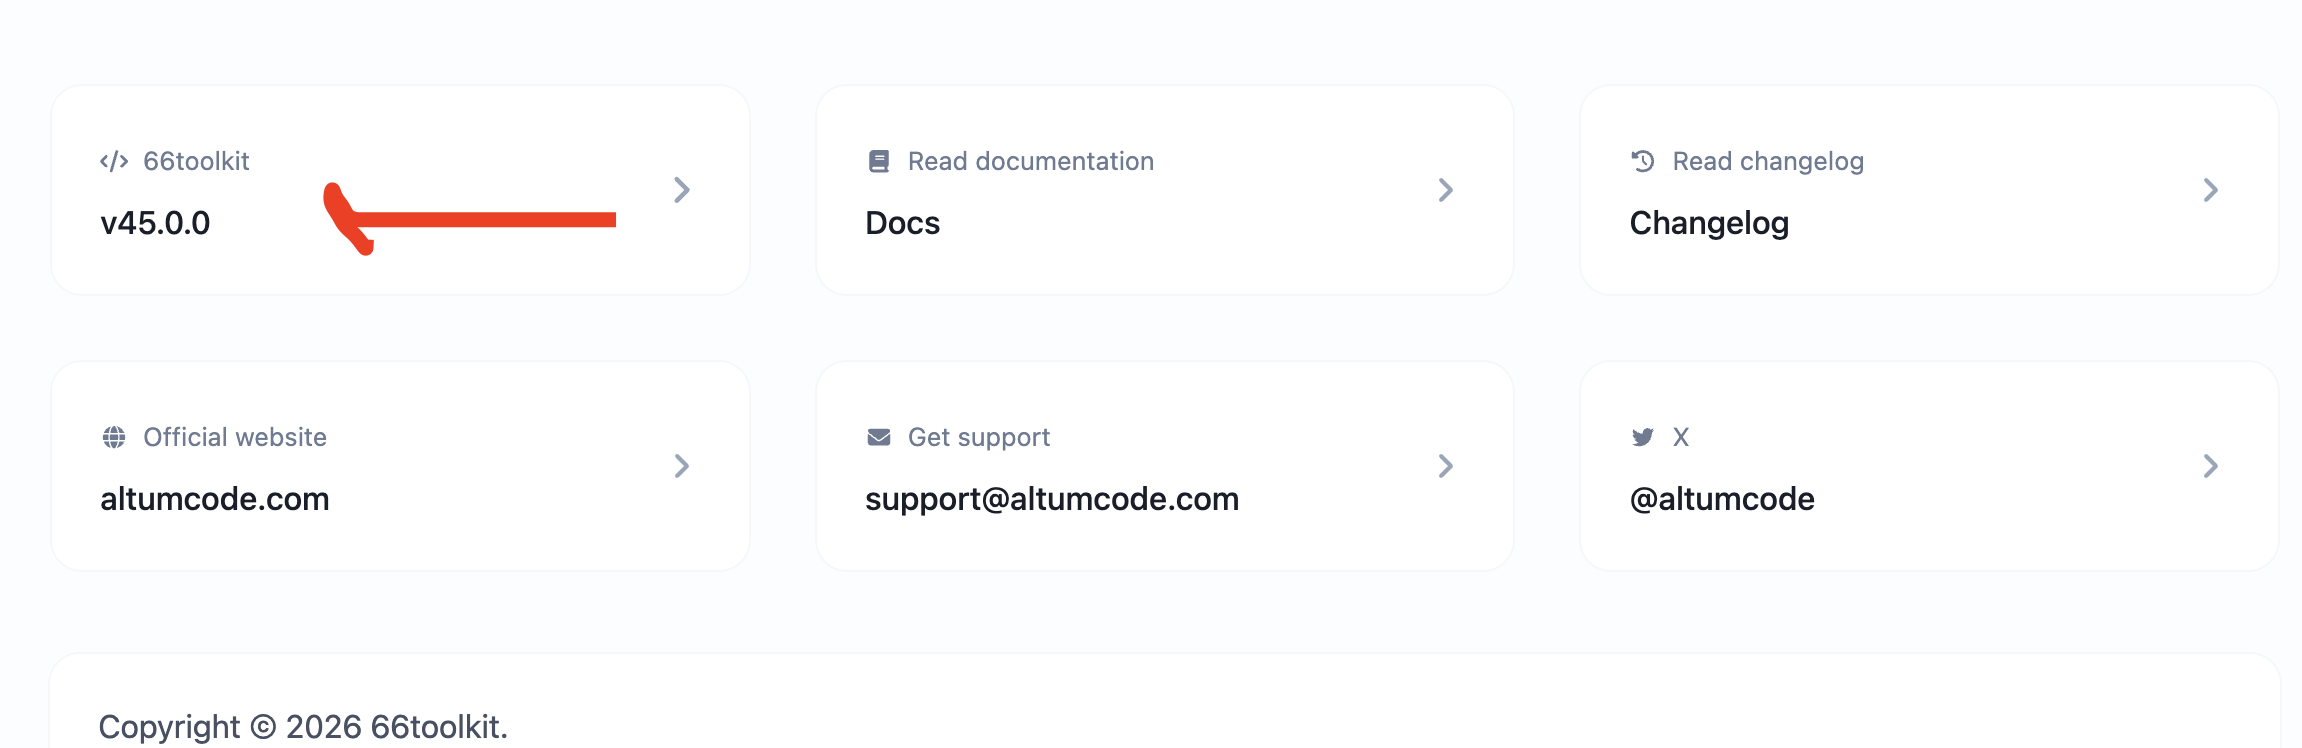Image resolution: width=2302 pixels, height=748 pixels.
Task: Click the Copyright 2026 66toolkit footer text
Action: 303,727
